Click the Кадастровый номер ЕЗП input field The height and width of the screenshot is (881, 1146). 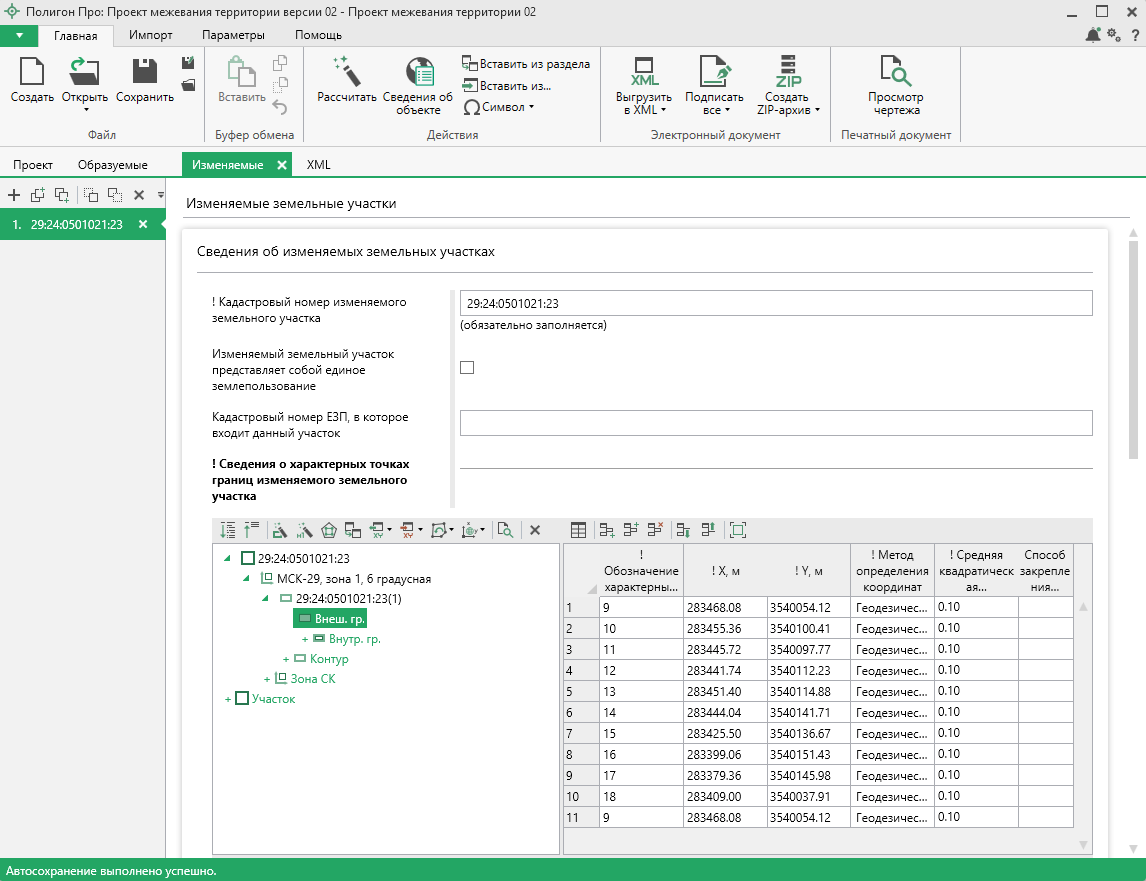(775, 424)
